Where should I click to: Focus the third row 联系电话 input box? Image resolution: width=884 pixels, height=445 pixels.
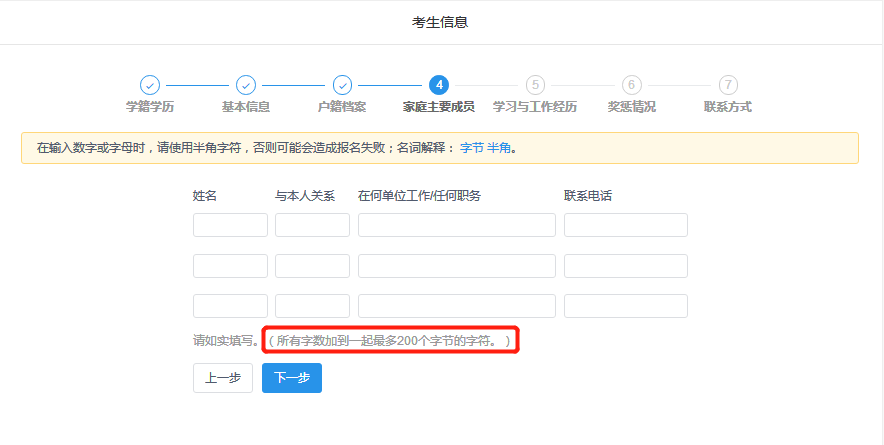pos(625,306)
